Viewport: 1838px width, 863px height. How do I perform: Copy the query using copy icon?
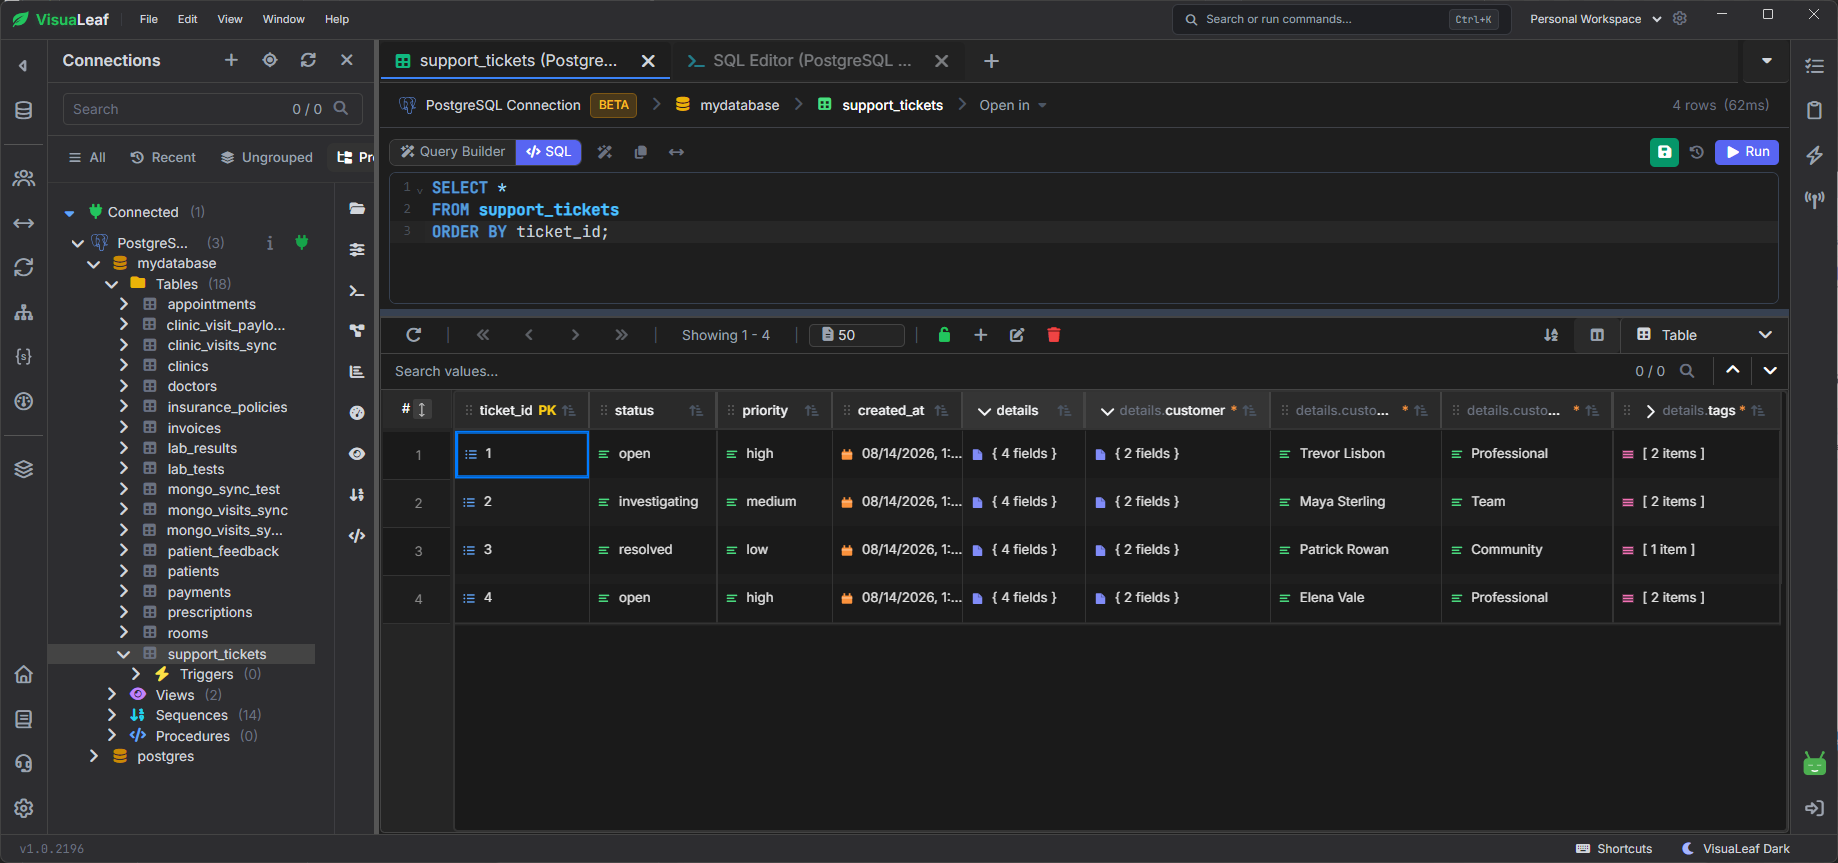click(x=641, y=152)
